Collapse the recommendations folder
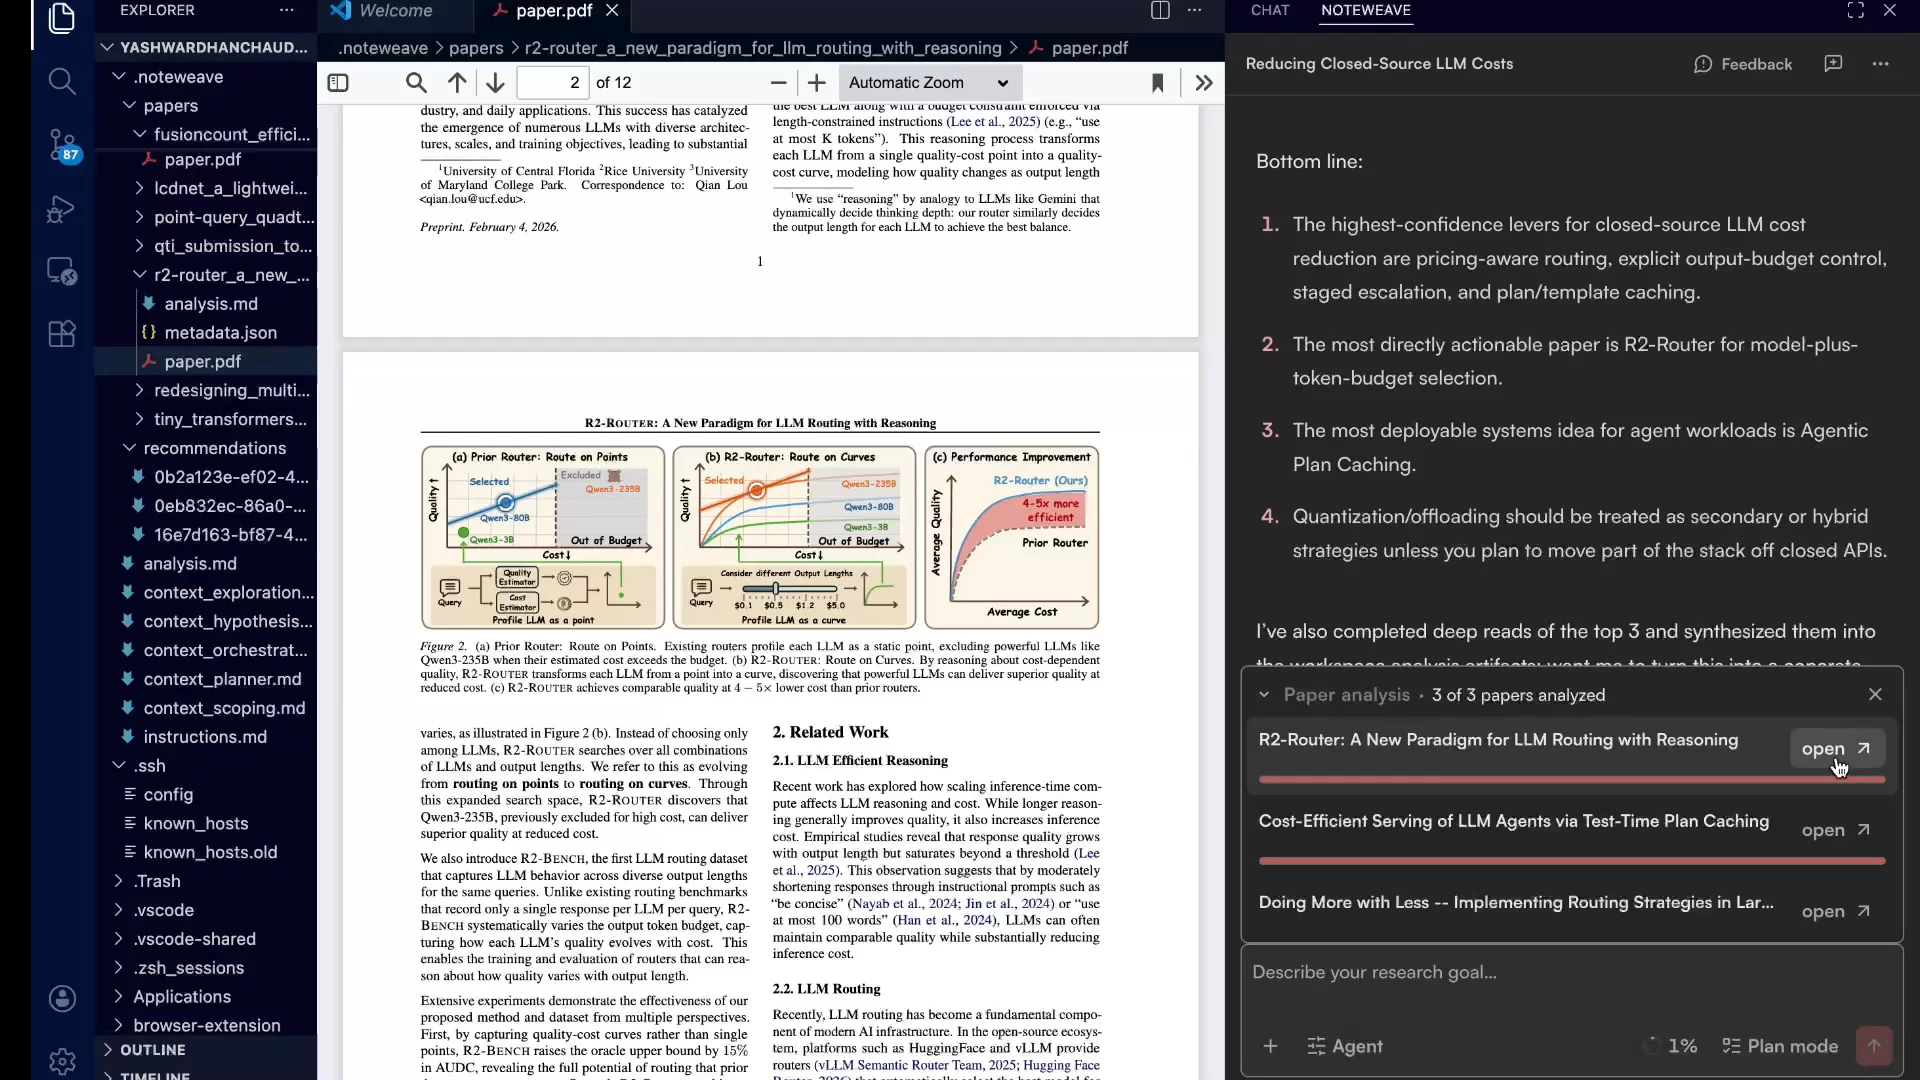The width and height of the screenshot is (1920, 1080). (x=206, y=448)
